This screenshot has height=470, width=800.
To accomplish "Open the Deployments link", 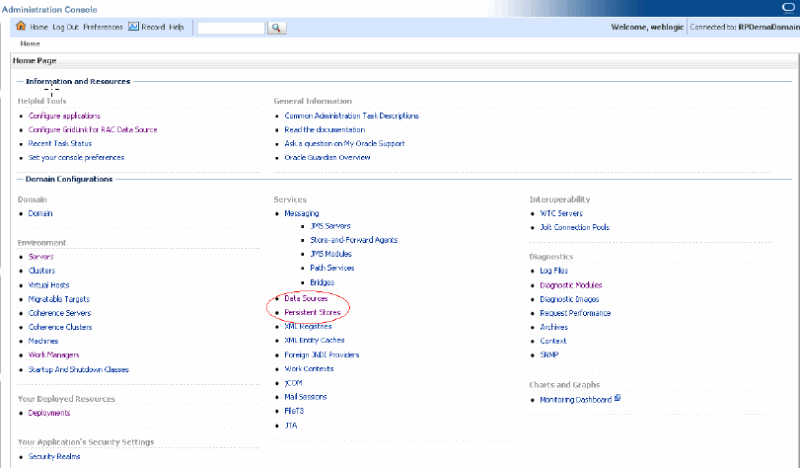I will click(49, 413).
